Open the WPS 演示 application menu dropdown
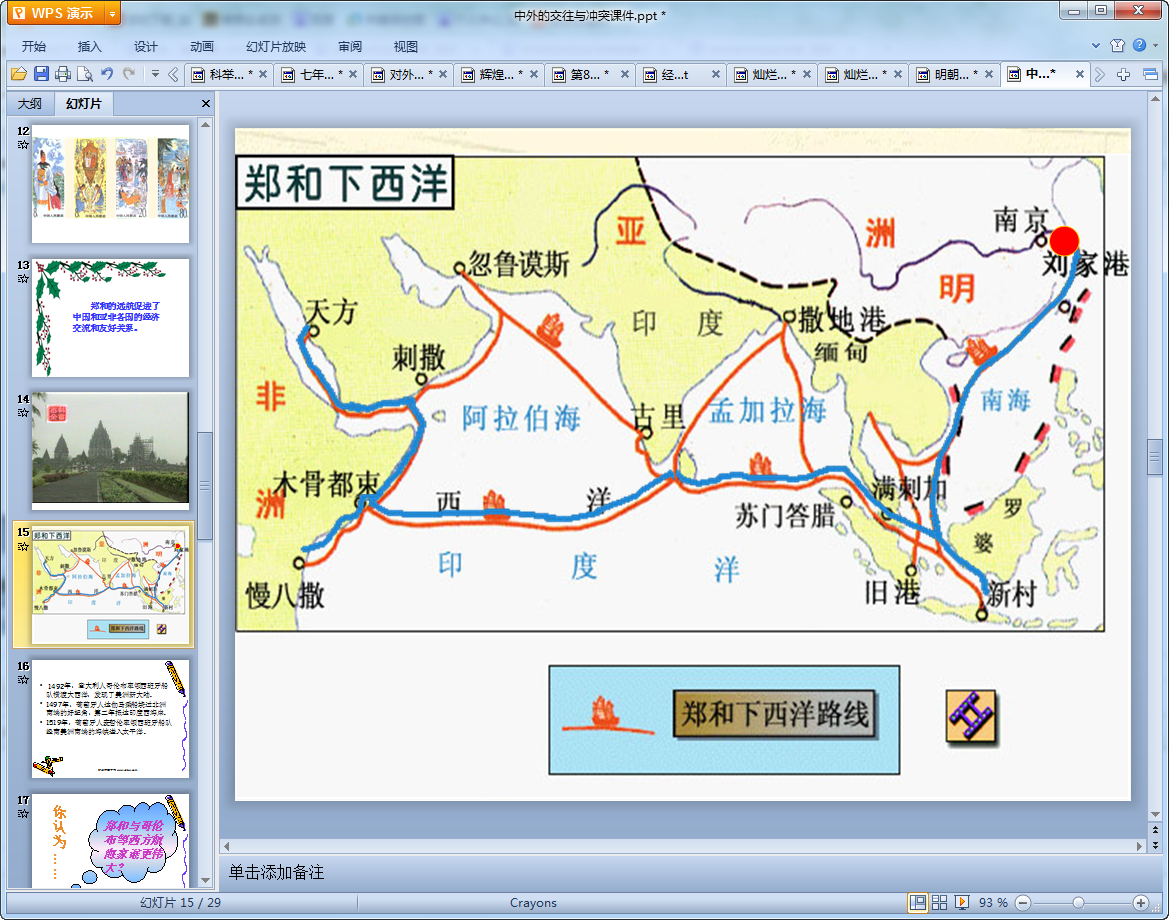The height and width of the screenshot is (920, 1169). click(x=111, y=13)
